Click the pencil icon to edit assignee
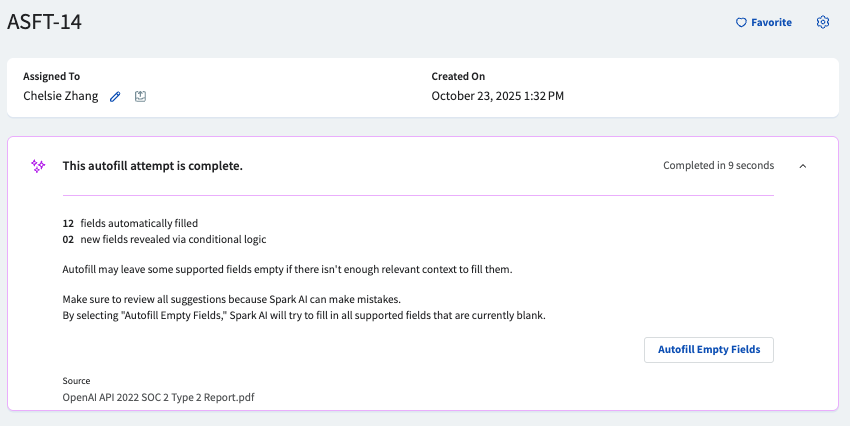850x426 pixels. (115, 97)
